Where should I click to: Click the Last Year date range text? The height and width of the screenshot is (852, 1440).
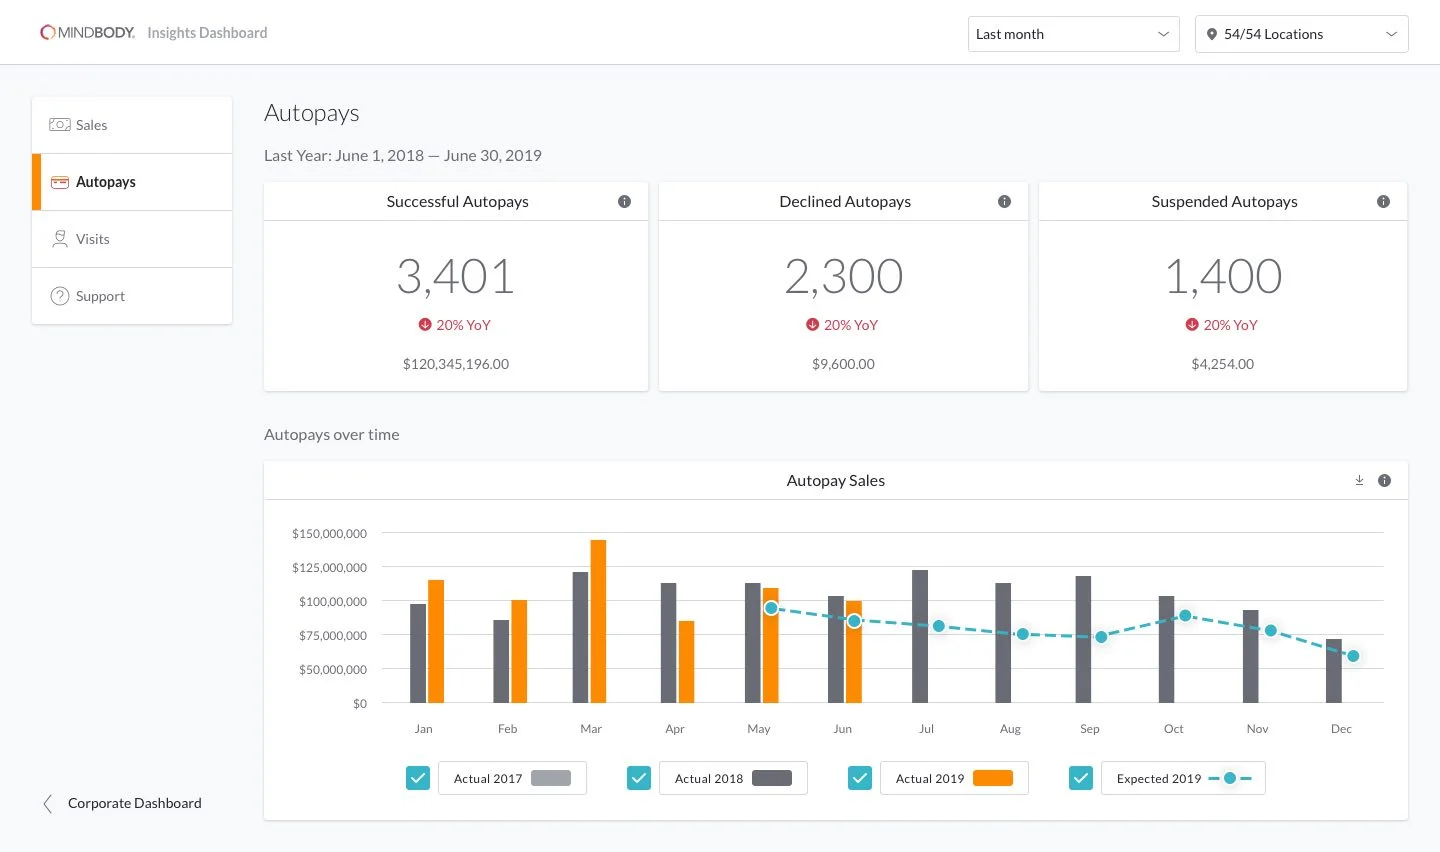coord(403,155)
